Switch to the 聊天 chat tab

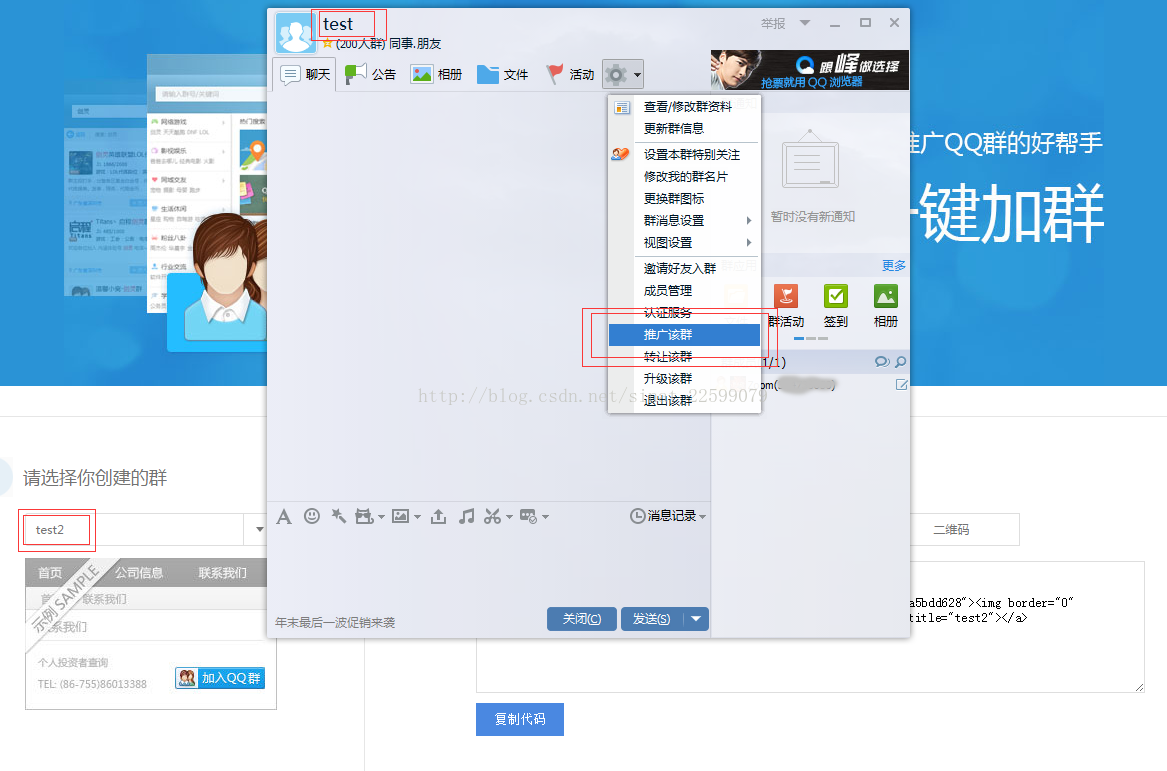pyautogui.click(x=305, y=74)
